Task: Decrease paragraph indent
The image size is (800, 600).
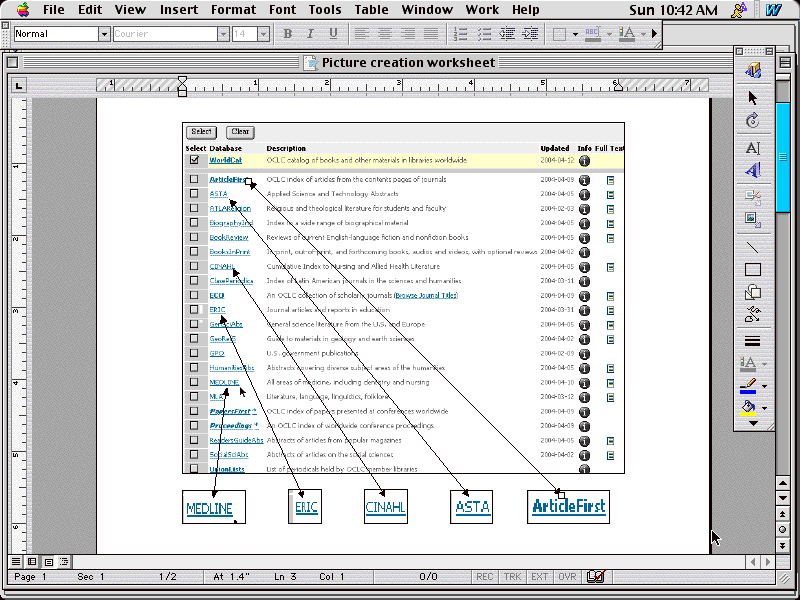Action: [507, 34]
